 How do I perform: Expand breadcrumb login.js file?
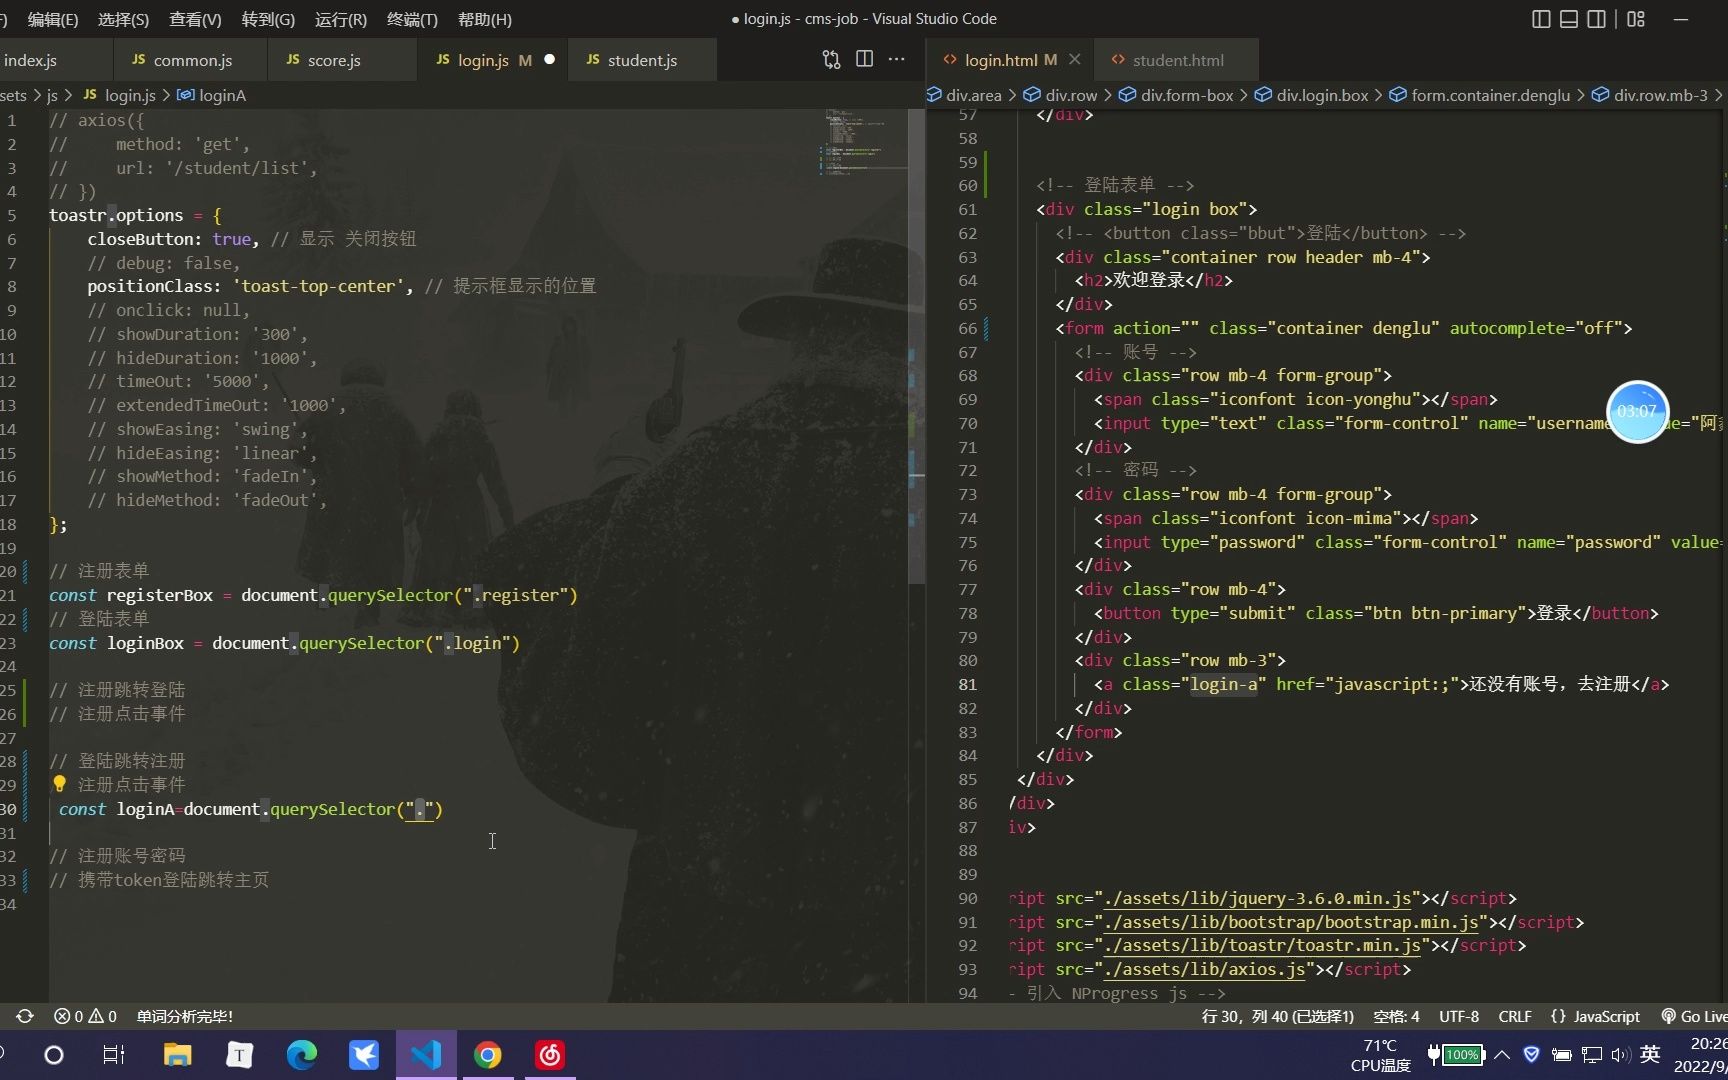(x=119, y=95)
